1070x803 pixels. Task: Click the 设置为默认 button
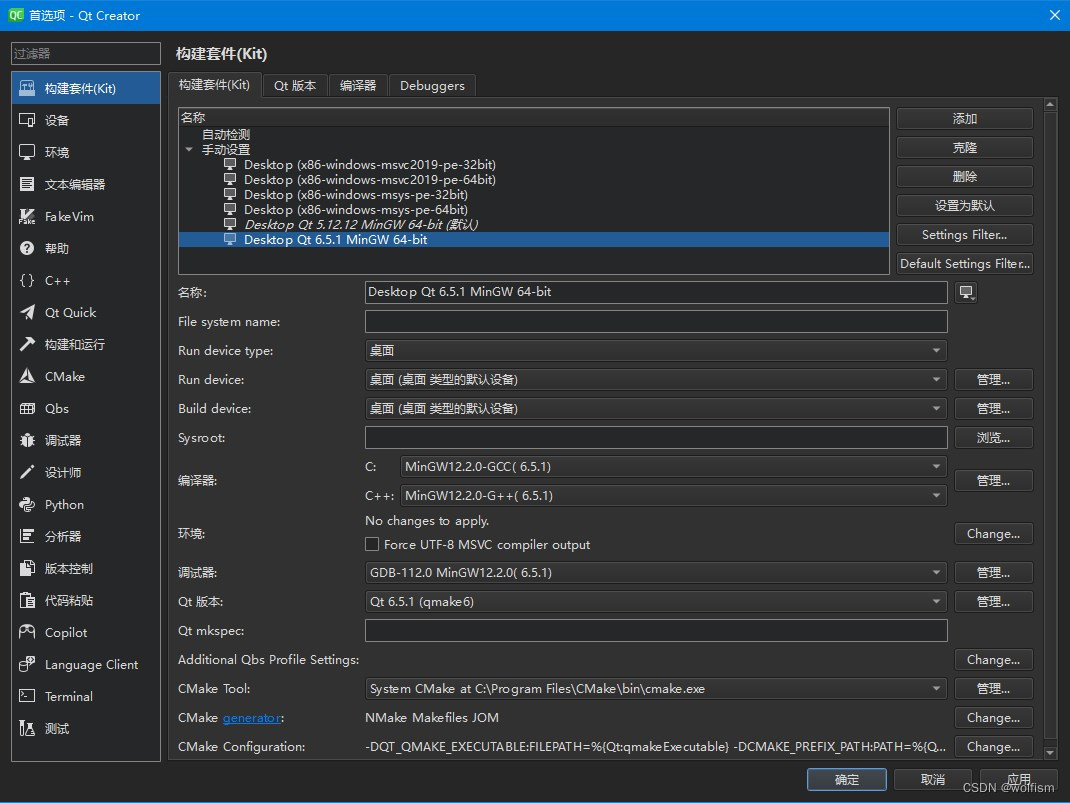pyautogui.click(x=964, y=205)
